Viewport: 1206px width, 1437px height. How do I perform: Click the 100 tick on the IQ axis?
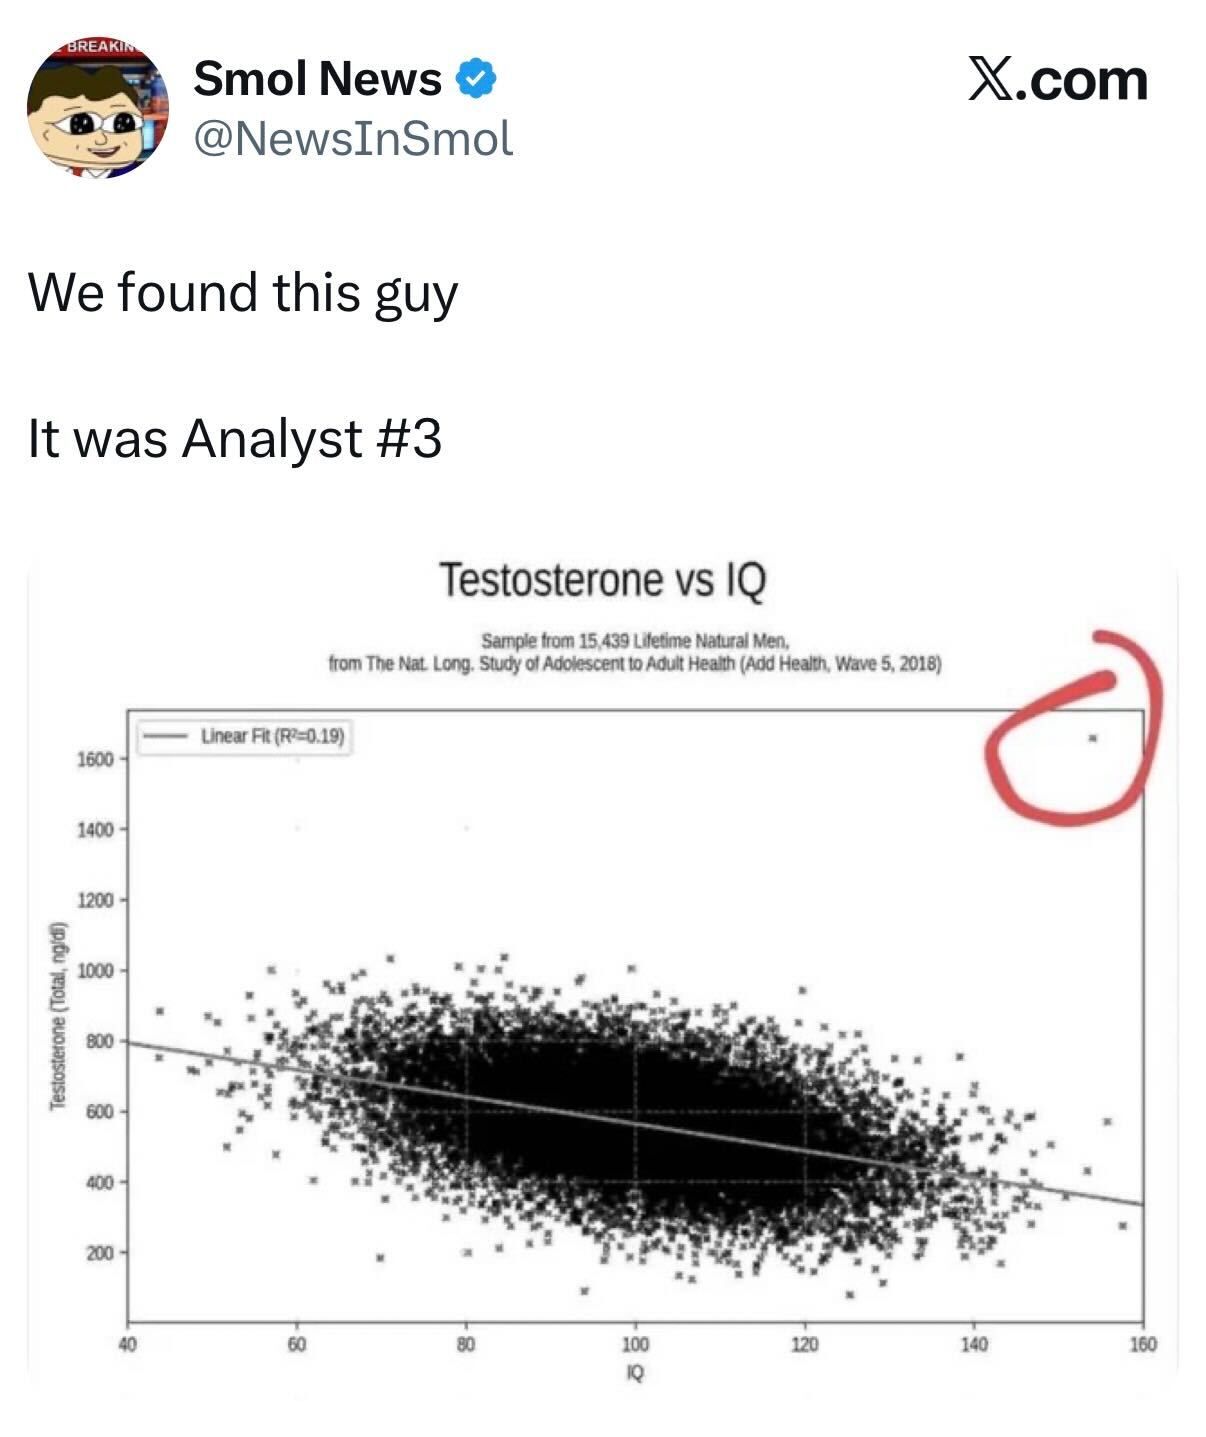point(635,1344)
